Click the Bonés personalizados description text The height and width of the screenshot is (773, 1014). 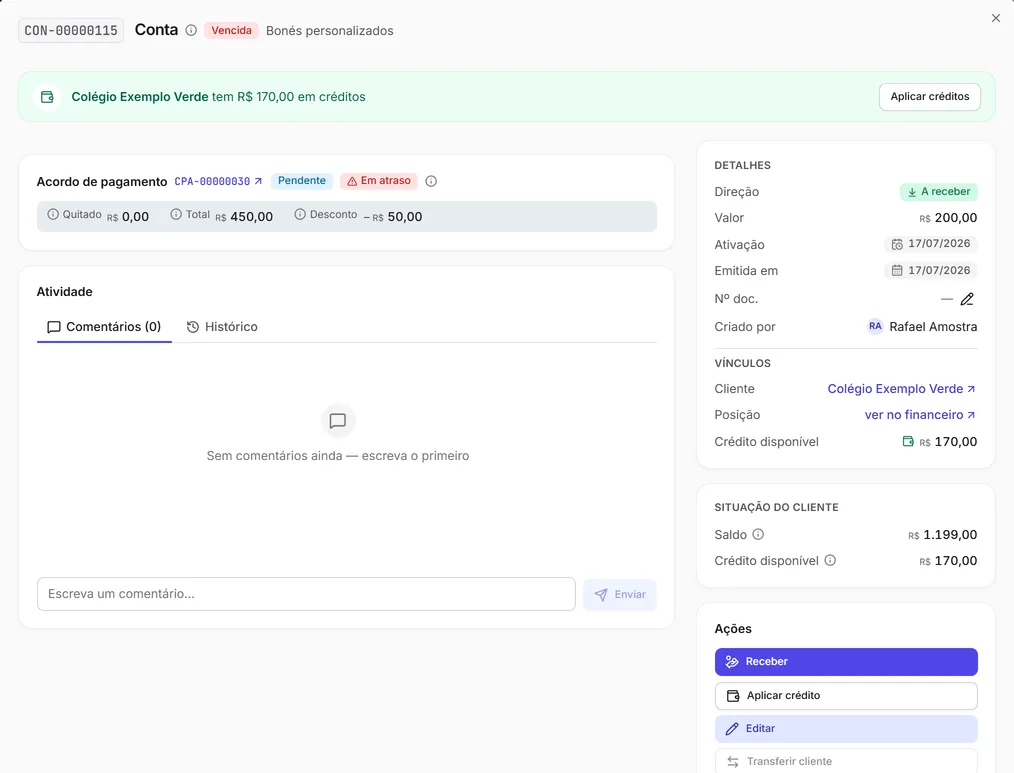coord(329,31)
